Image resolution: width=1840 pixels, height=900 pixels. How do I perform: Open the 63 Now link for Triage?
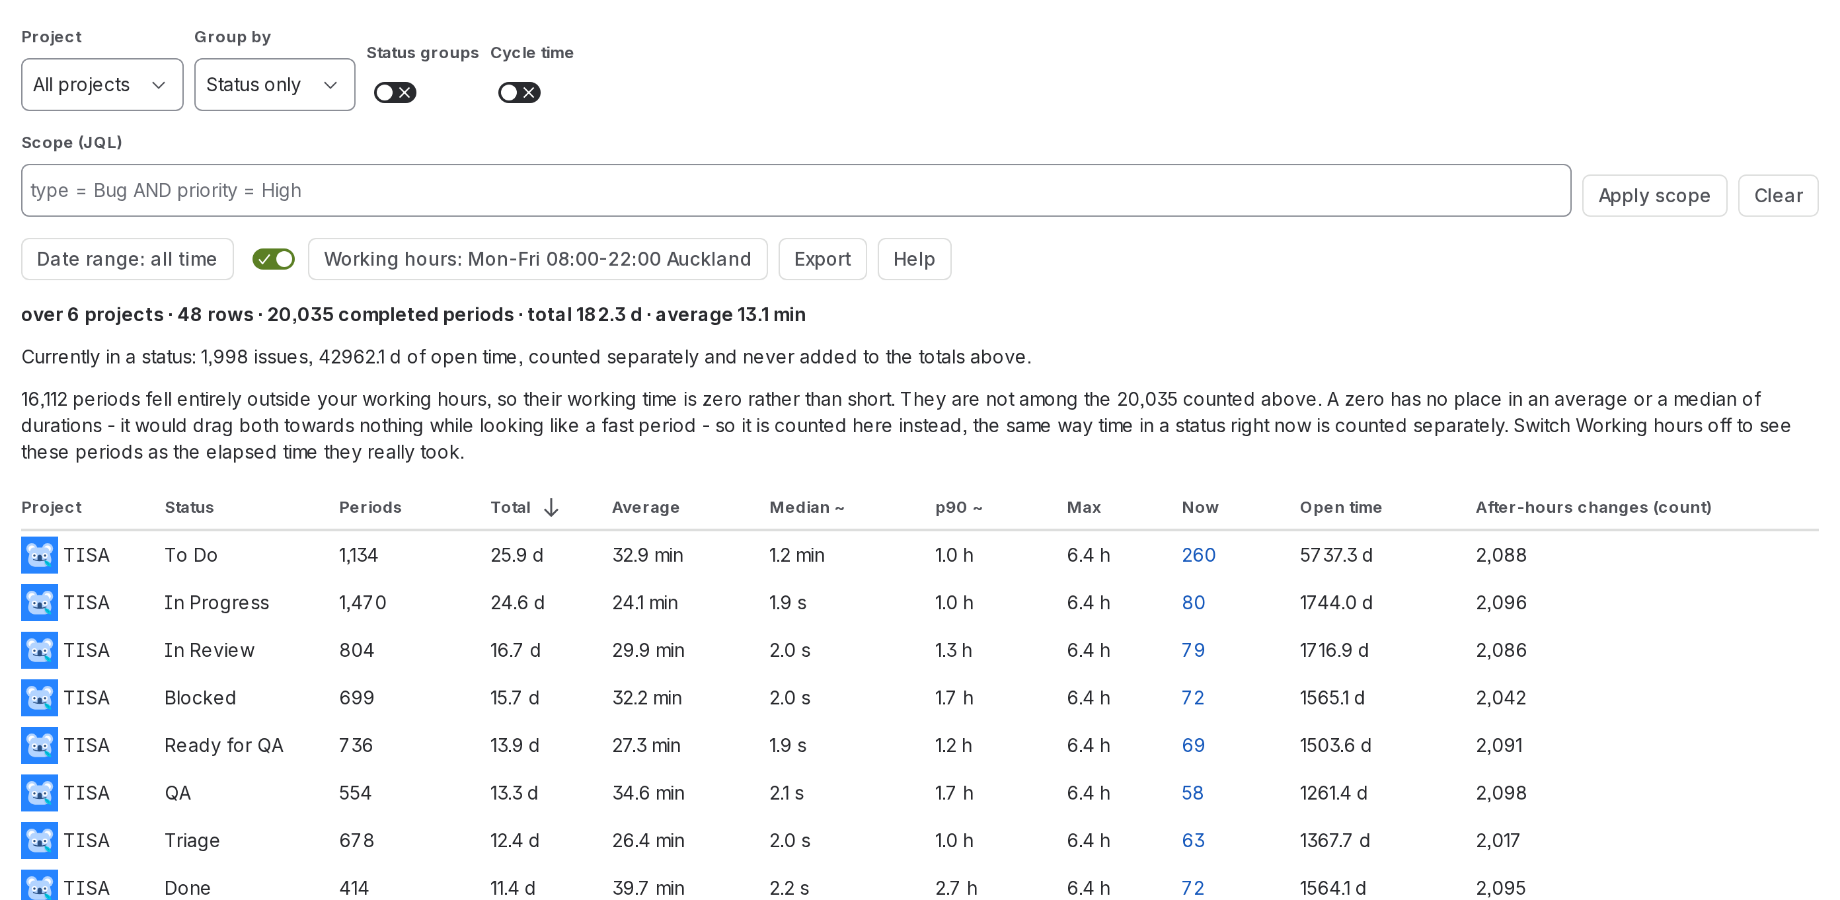1193,841
